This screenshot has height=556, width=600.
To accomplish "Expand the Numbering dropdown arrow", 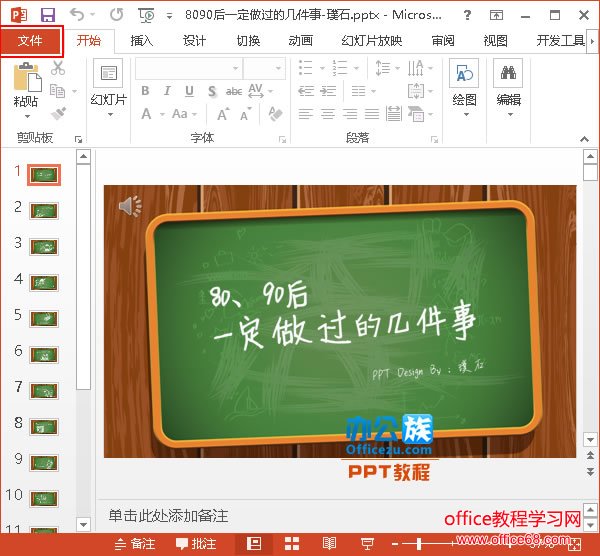I will click(x=356, y=68).
